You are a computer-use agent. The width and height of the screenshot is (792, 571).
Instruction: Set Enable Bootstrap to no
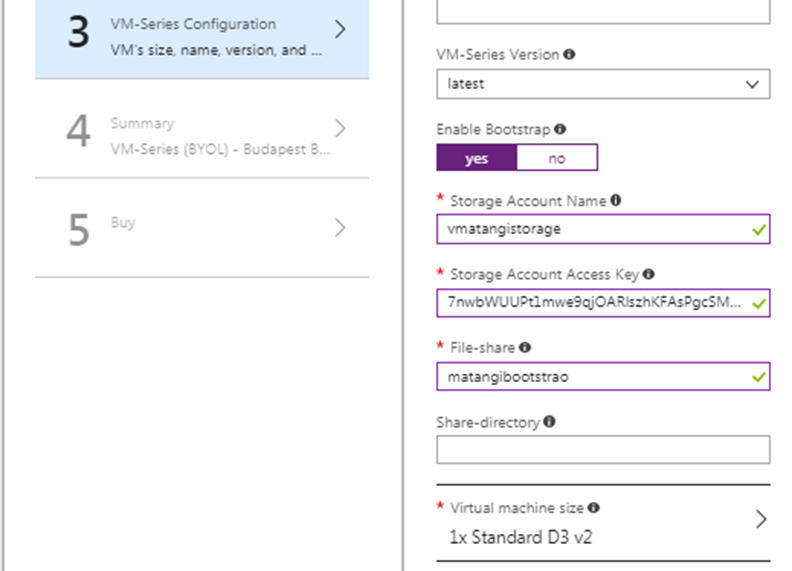pyautogui.click(x=557, y=158)
